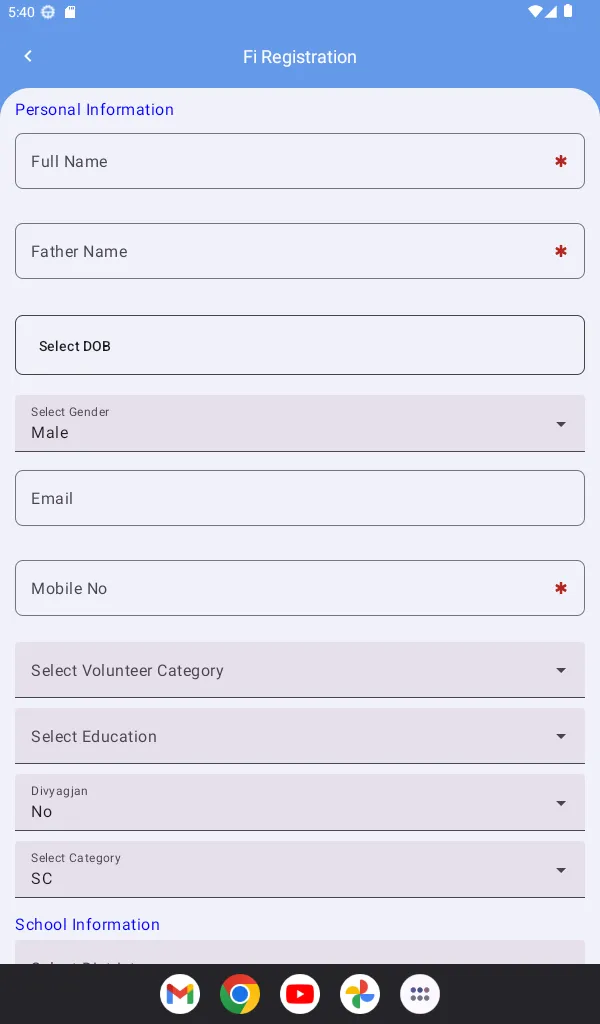The width and height of the screenshot is (600, 1024).
Task: Open the YouTube app icon
Action: pyautogui.click(x=300, y=994)
